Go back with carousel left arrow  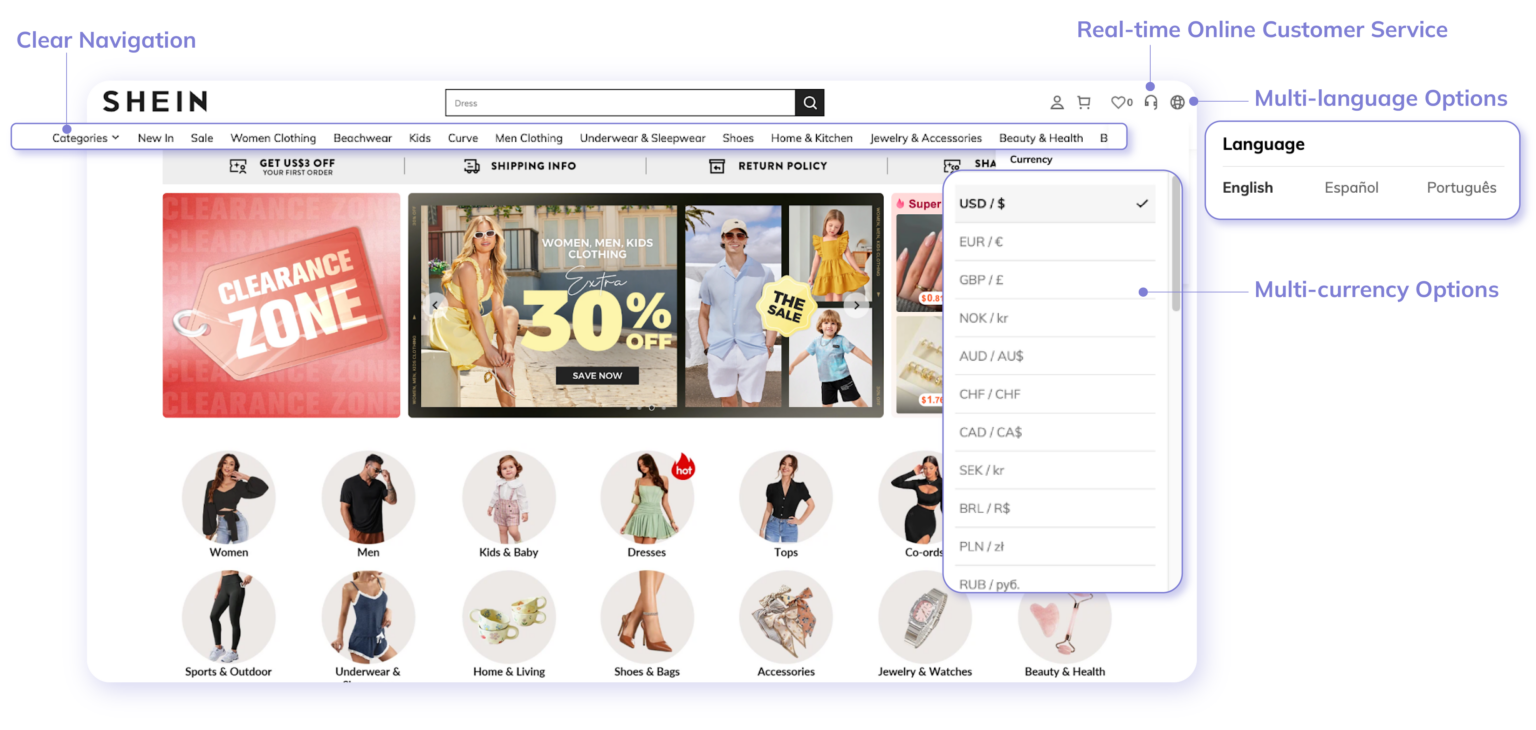pos(434,305)
